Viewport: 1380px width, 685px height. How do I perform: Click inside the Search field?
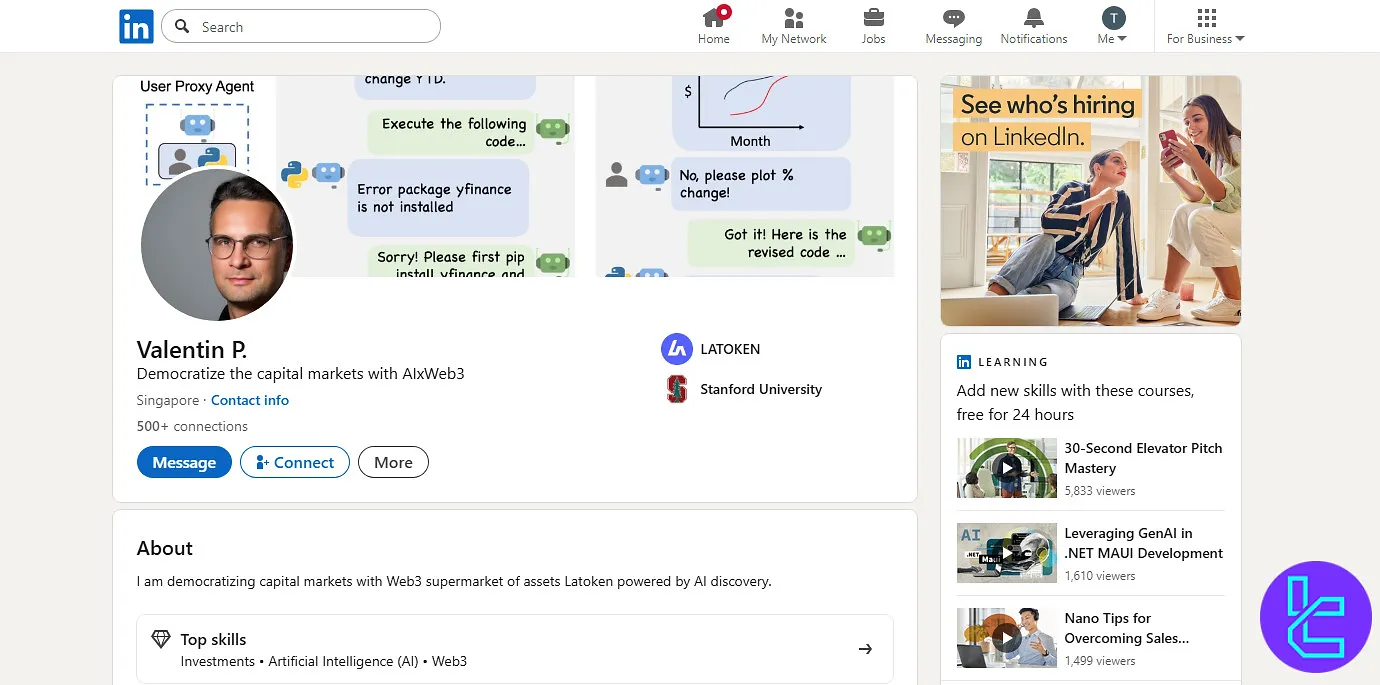(x=310, y=27)
